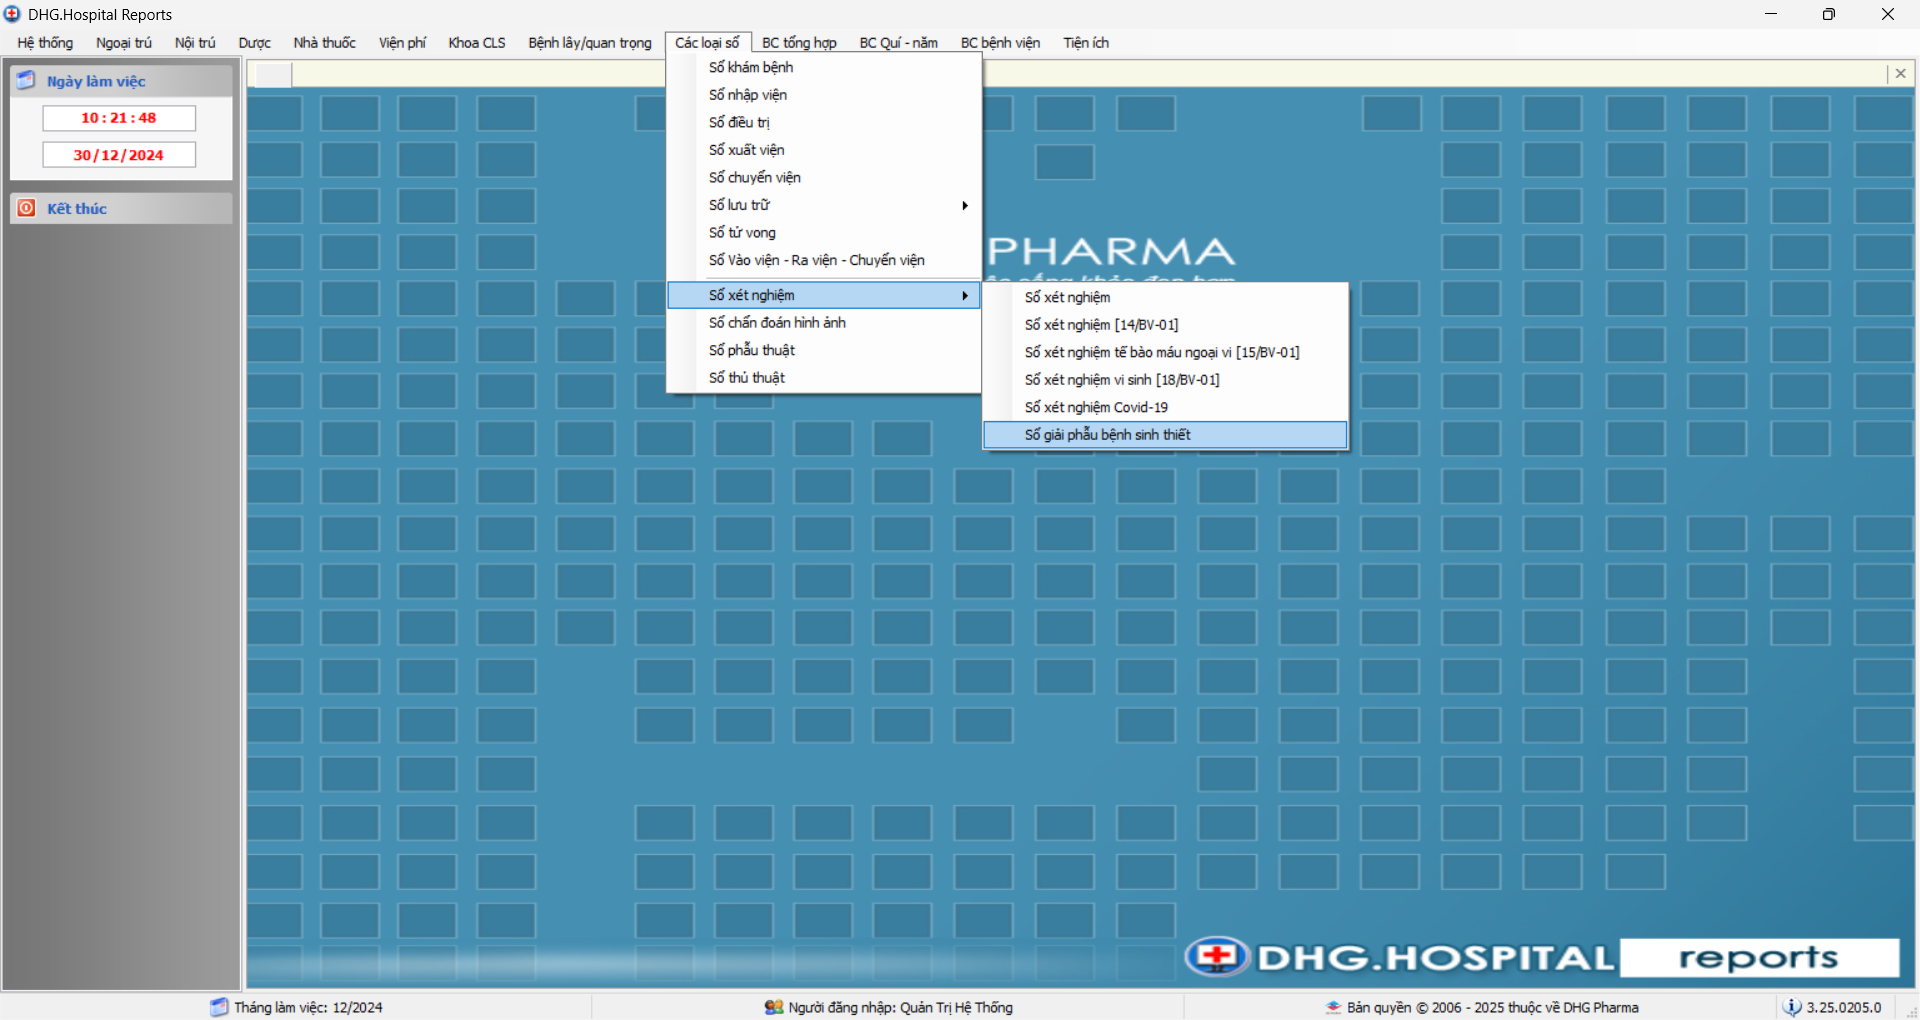The image size is (1920, 1020).
Task: Open the Ngoại trú menu
Action: [x=124, y=43]
